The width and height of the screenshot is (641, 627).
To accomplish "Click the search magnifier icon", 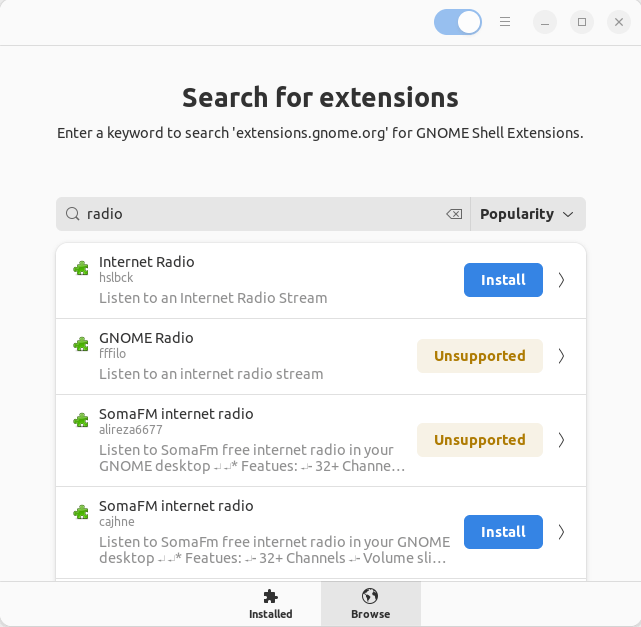I will click(x=72, y=214).
